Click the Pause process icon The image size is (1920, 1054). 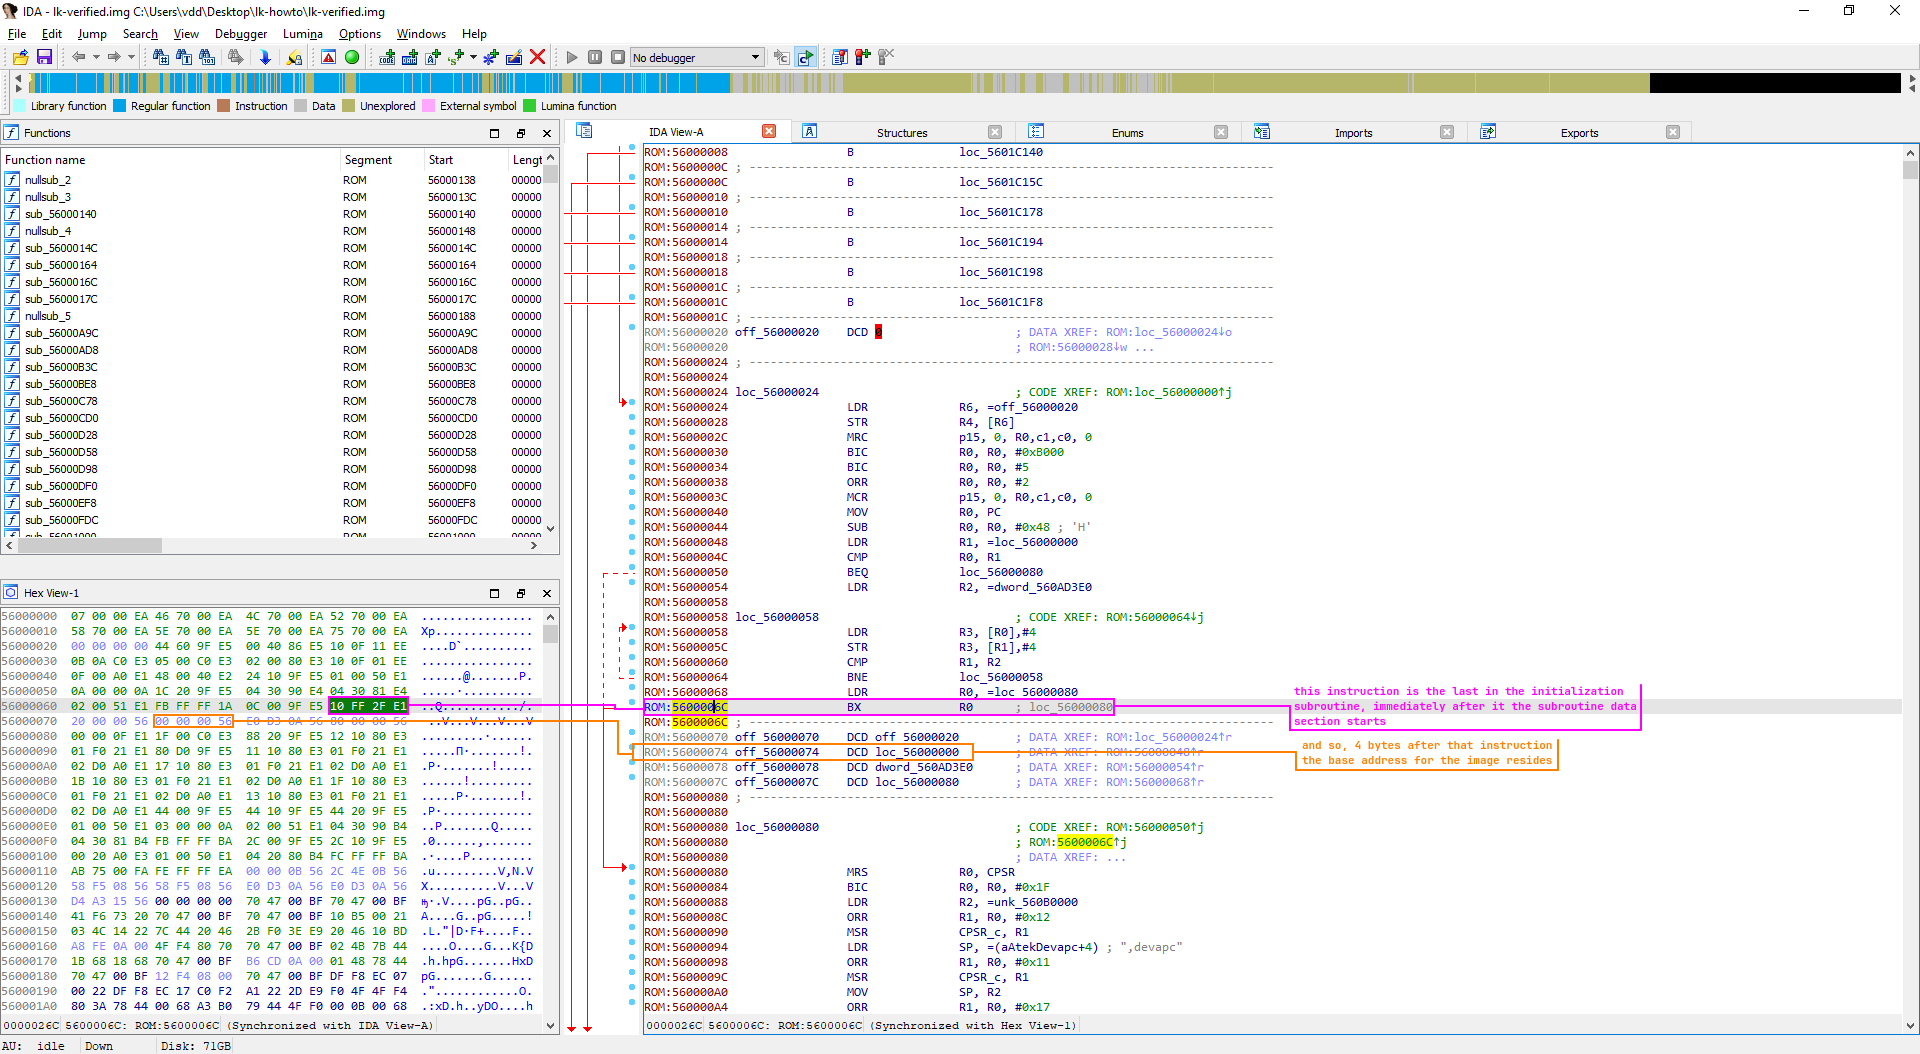click(x=595, y=57)
